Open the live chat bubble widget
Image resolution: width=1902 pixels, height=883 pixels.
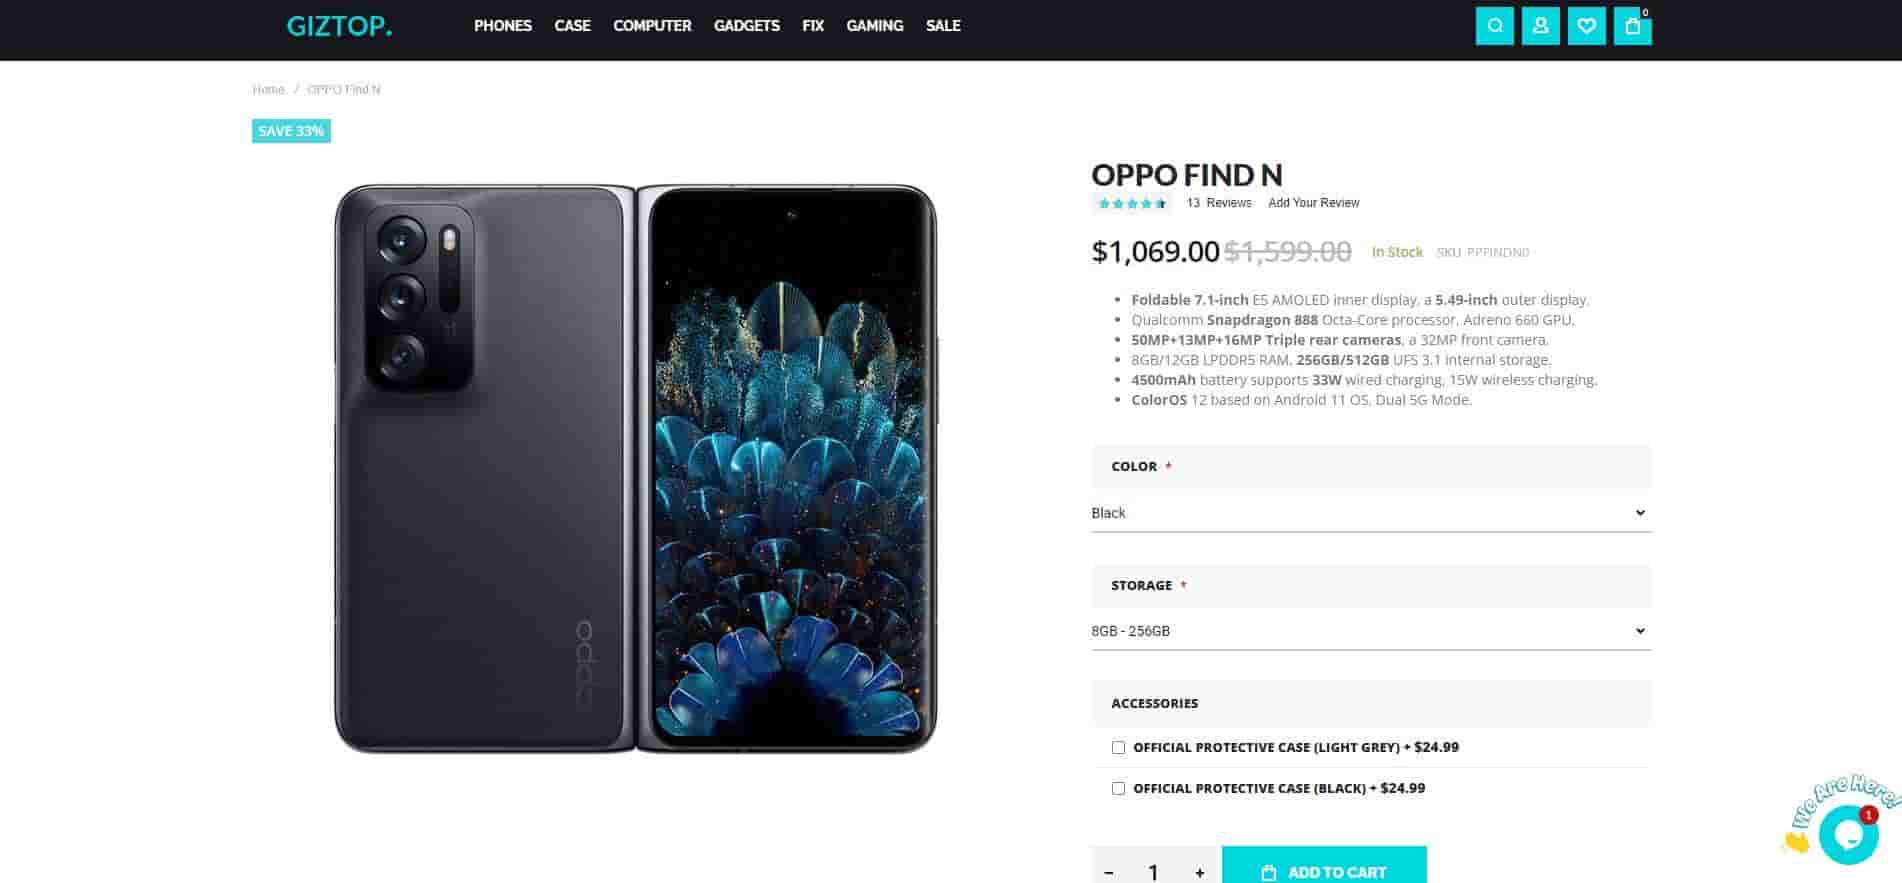[x=1848, y=834]
